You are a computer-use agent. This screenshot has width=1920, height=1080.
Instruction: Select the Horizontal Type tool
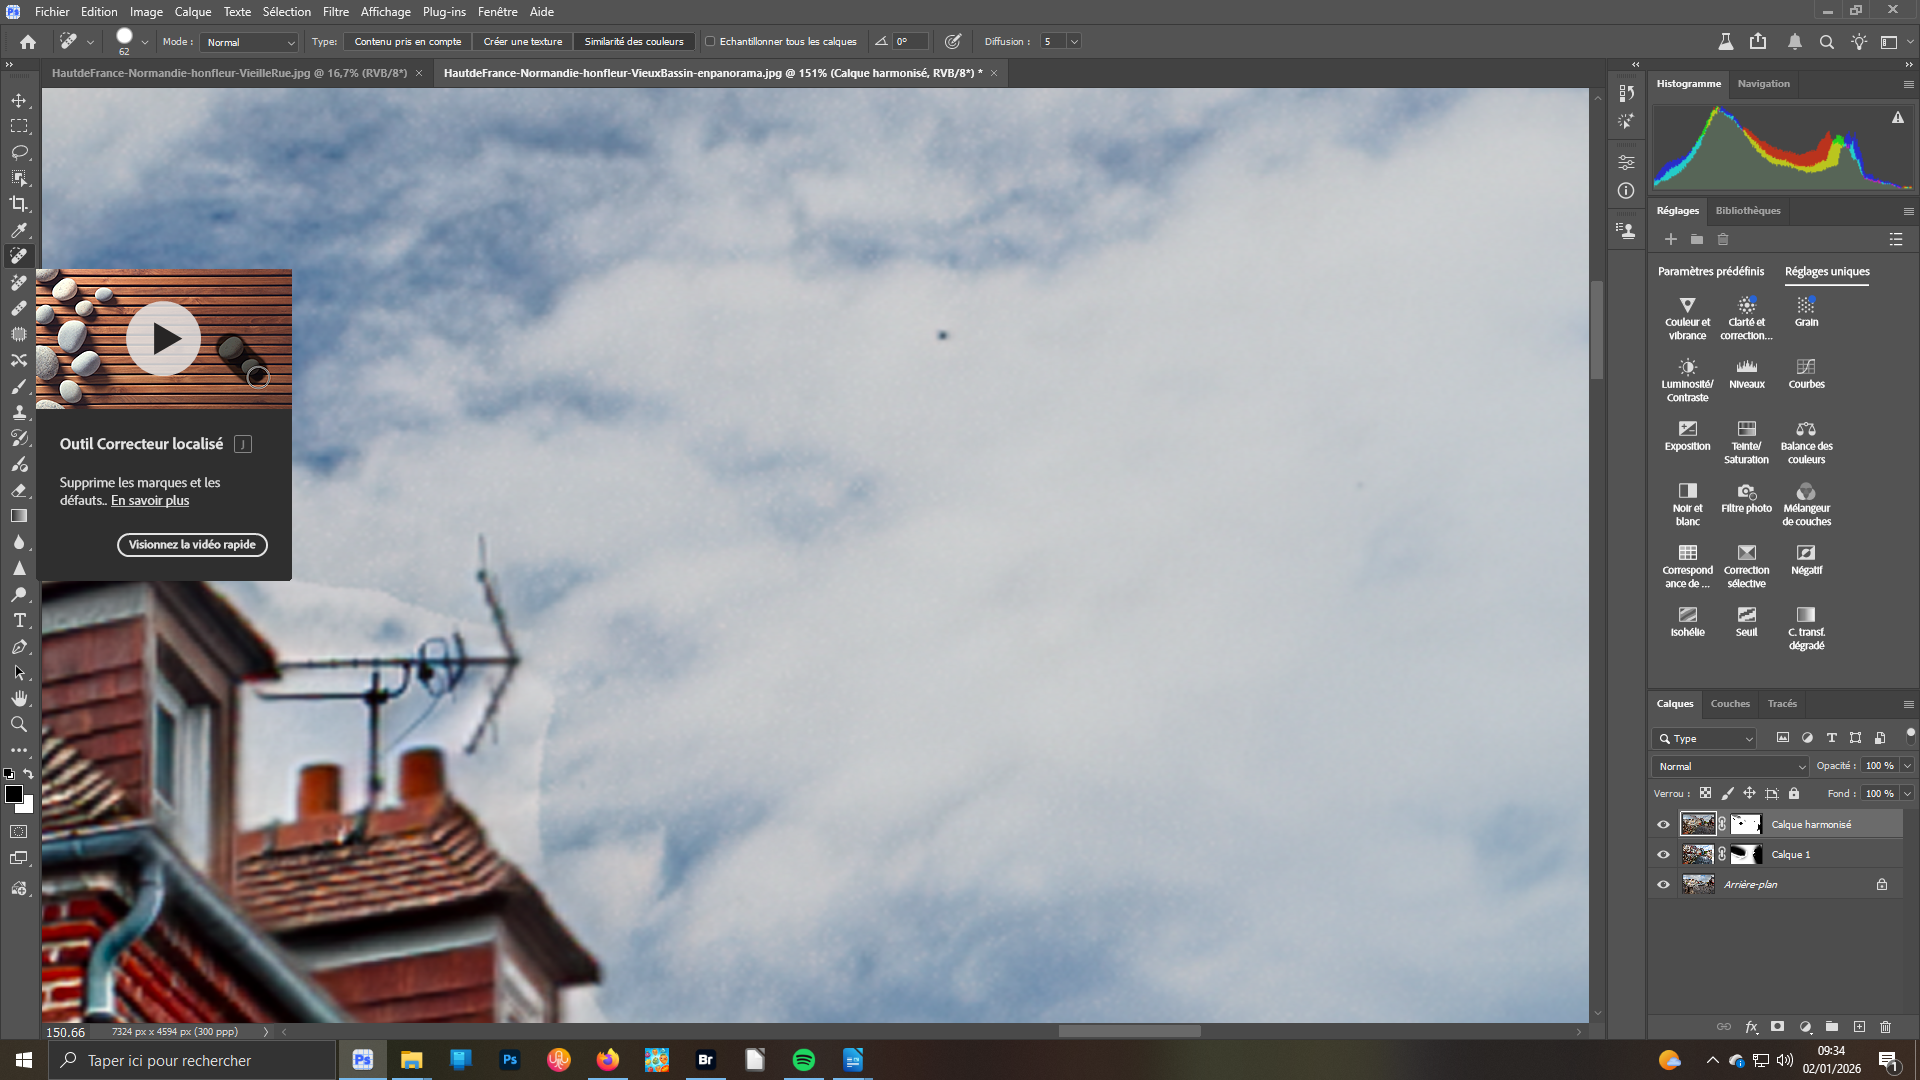coord(19,620)
